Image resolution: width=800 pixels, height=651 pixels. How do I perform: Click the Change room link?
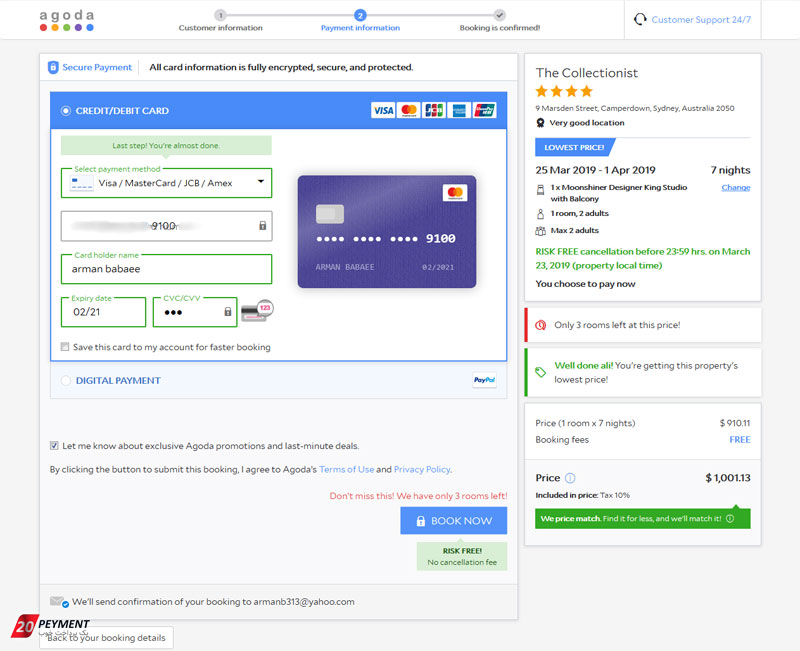click(x=736, y=188)
